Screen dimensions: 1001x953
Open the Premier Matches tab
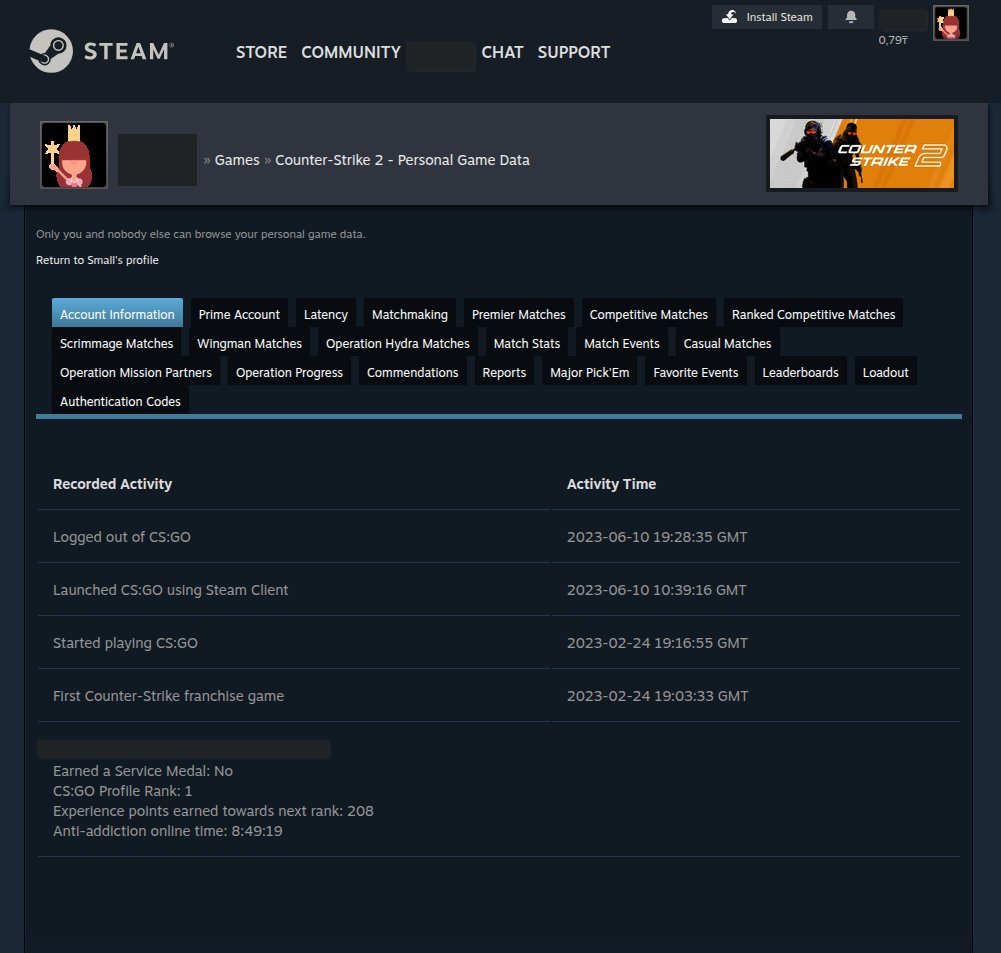coord(518,314)
